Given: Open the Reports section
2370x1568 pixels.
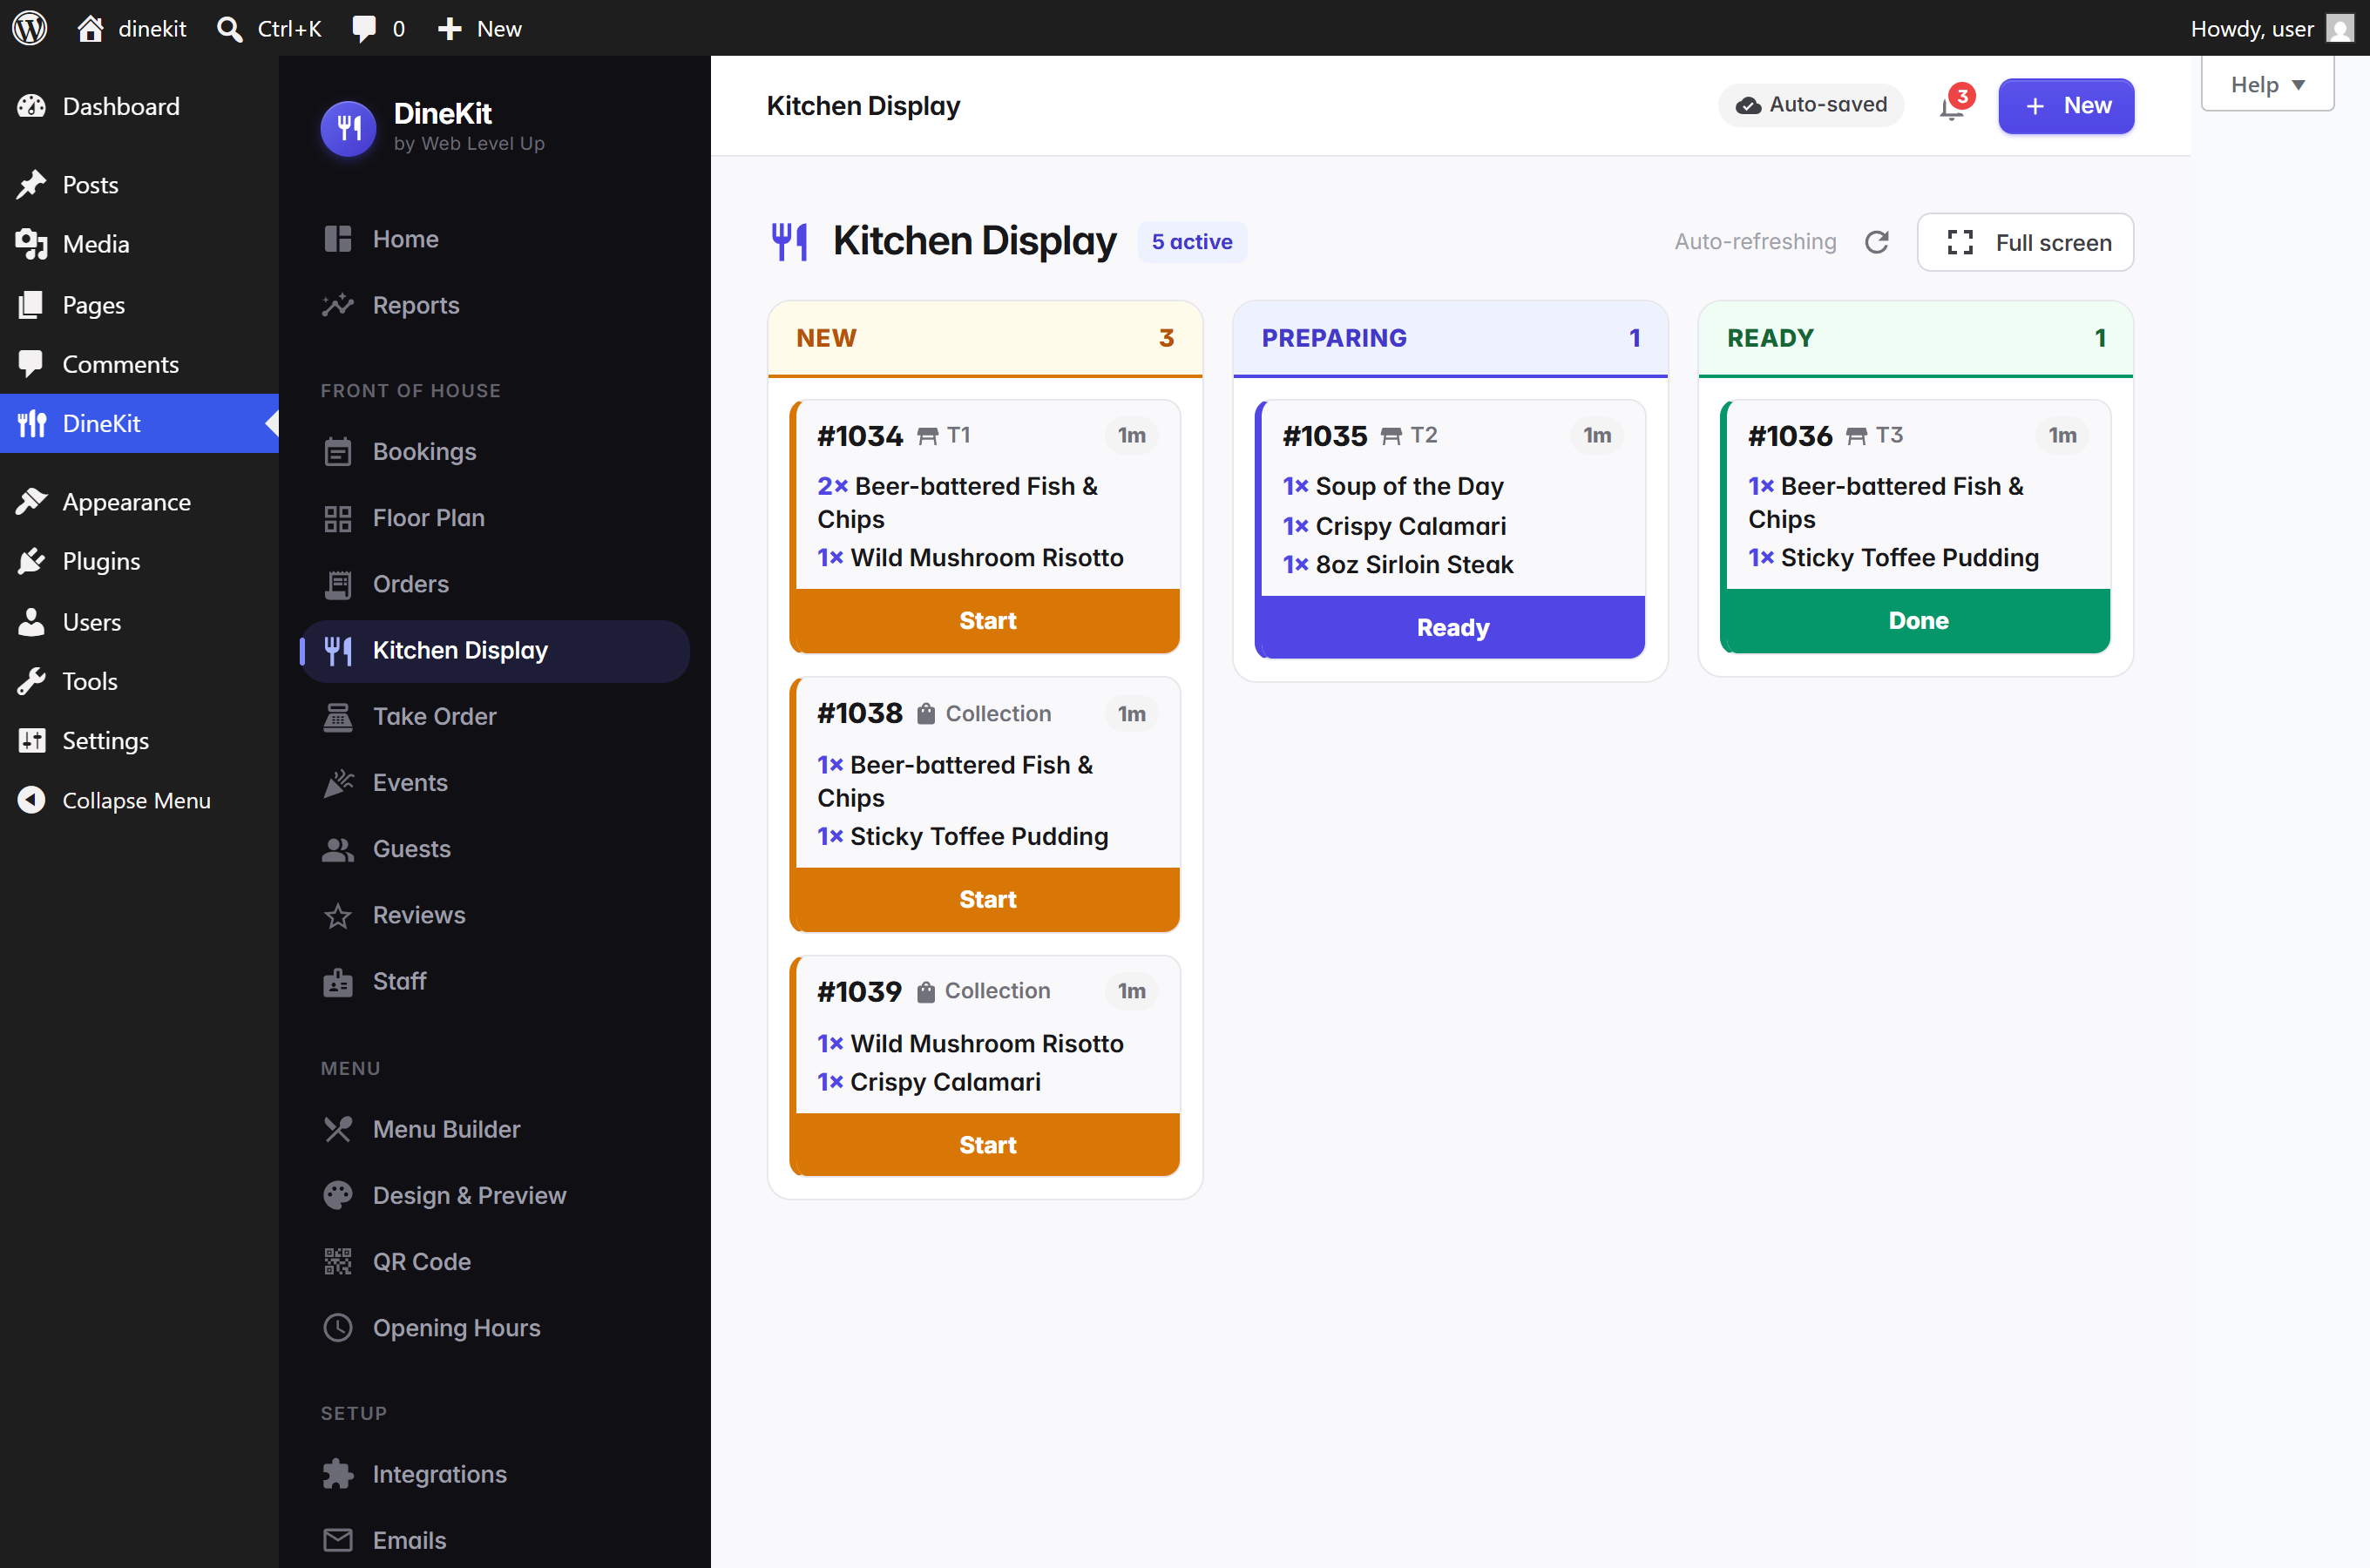Looking at the screenshot, I should [495, 305].
